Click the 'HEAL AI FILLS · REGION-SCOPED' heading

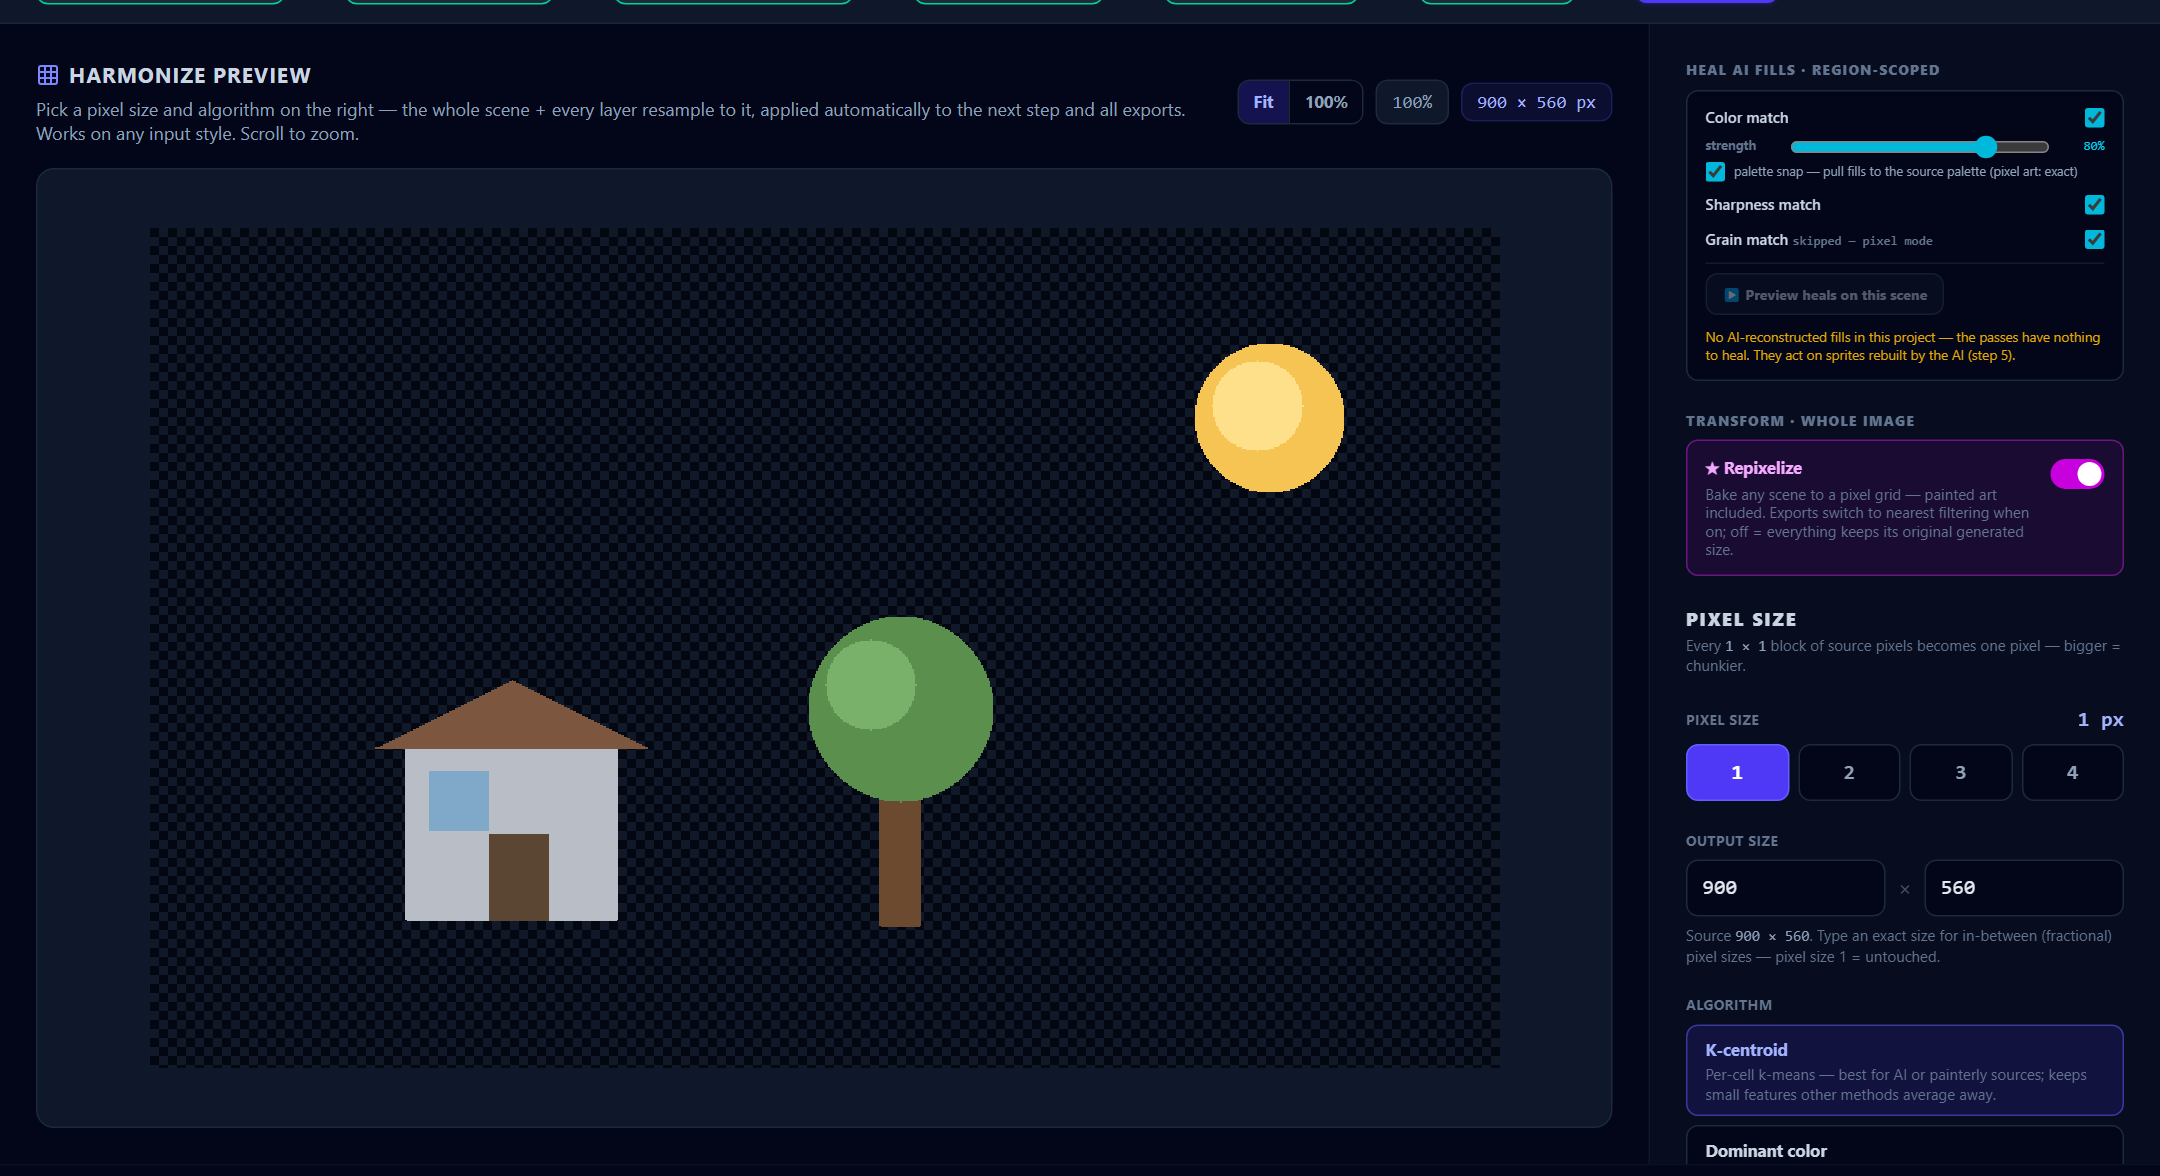[1812, 70]
